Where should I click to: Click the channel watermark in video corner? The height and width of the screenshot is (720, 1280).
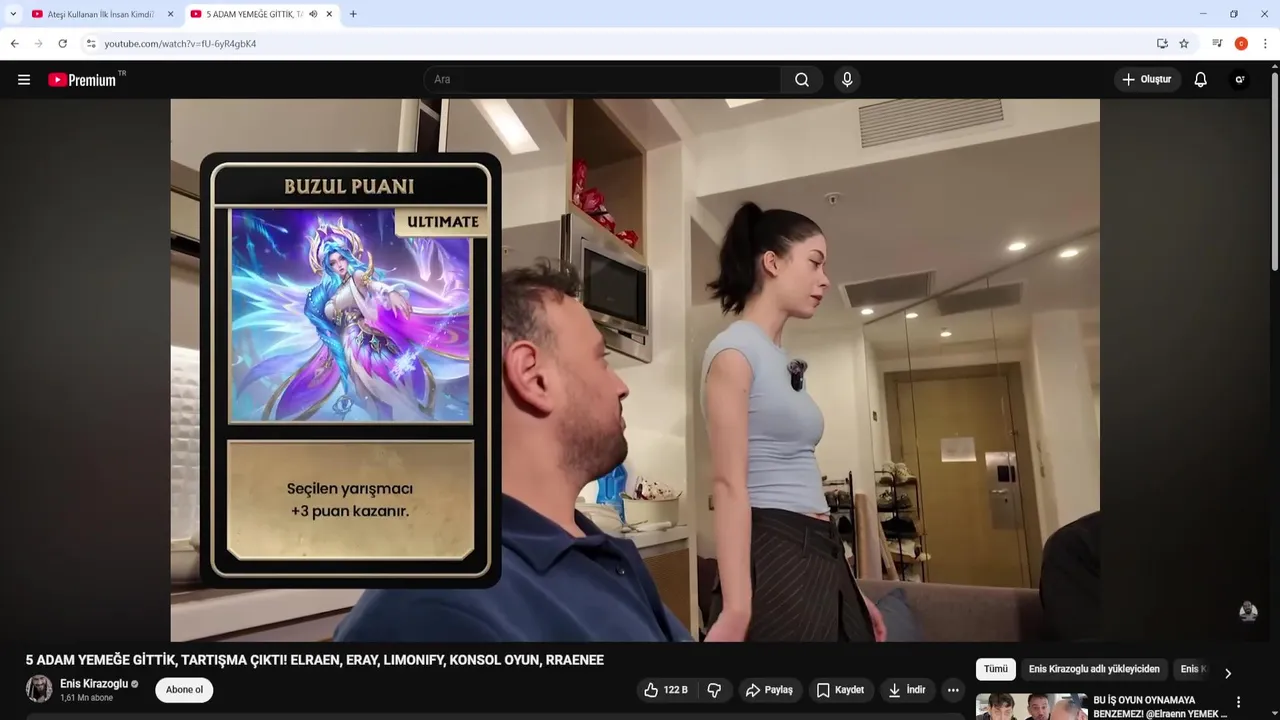click(x=1248, y=612)
